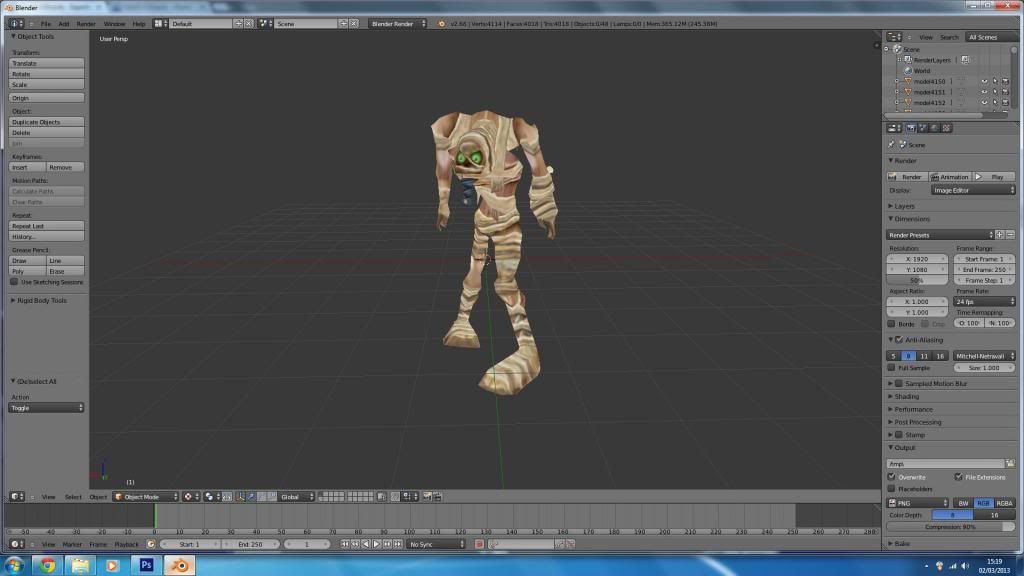Open the media player taskbar icon
Image resolution: width=1024 pixels, height=576 pixels.
click(x=112, y=565)
